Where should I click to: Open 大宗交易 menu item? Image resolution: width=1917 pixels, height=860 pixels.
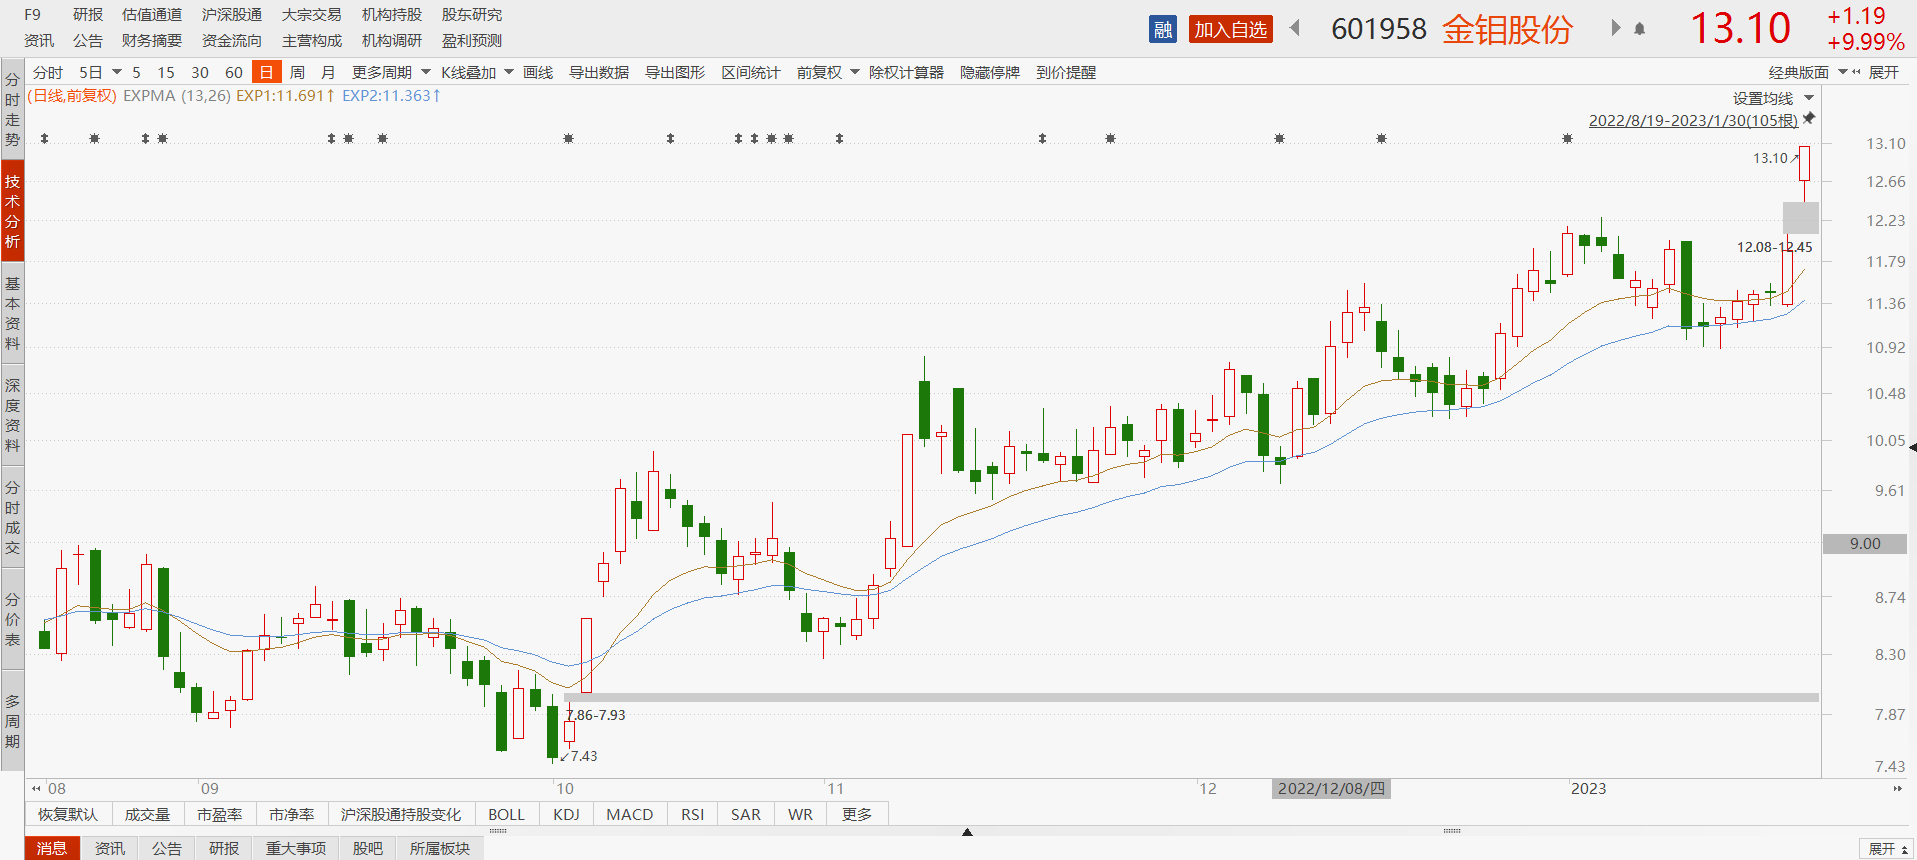point(312,15)
